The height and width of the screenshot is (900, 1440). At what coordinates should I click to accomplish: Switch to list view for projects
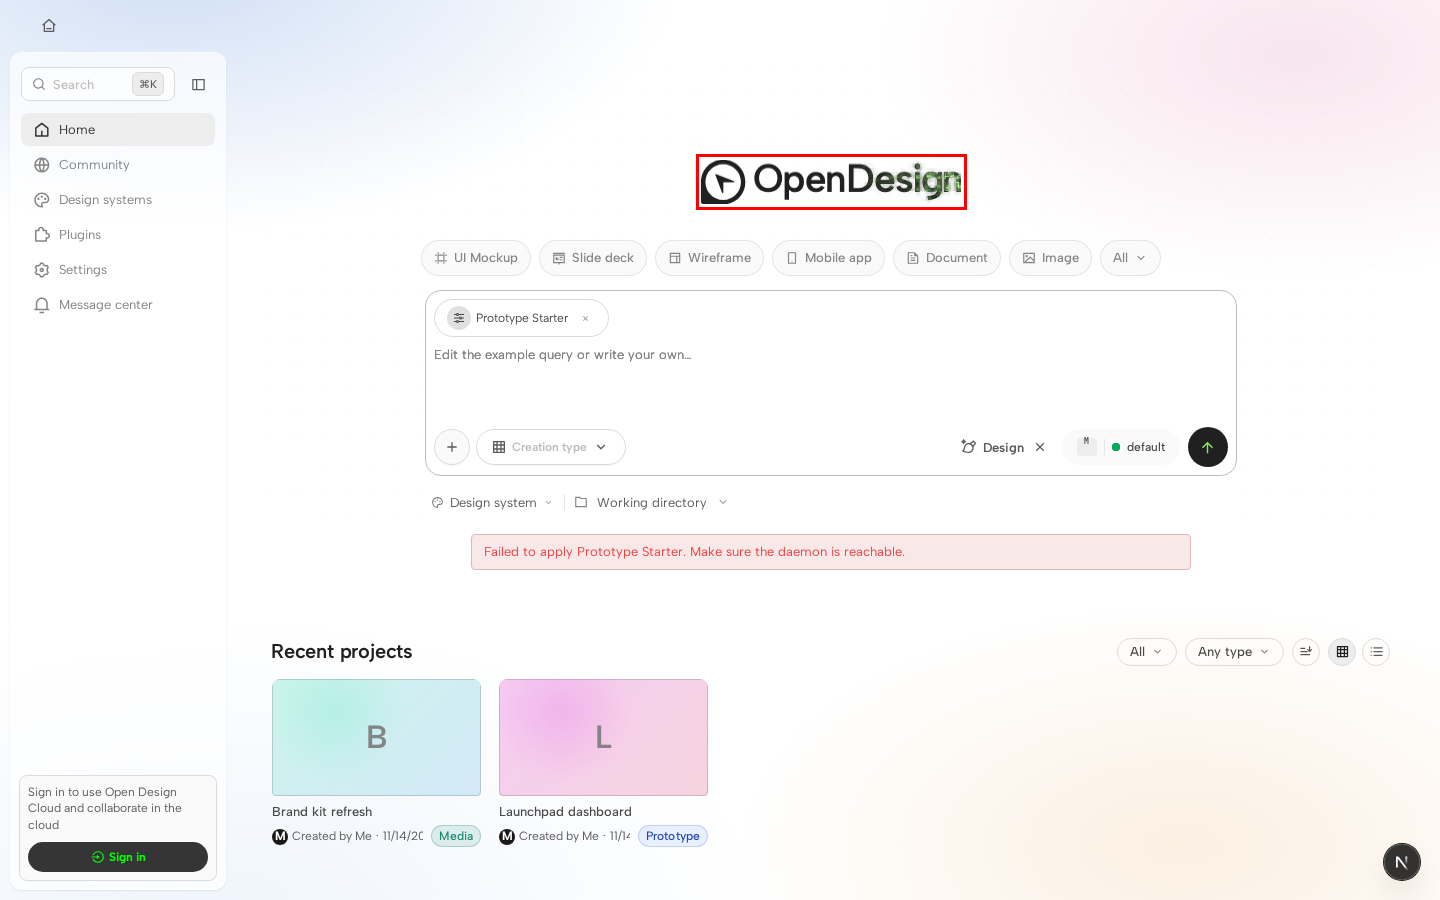click(x=1376, y=652)
